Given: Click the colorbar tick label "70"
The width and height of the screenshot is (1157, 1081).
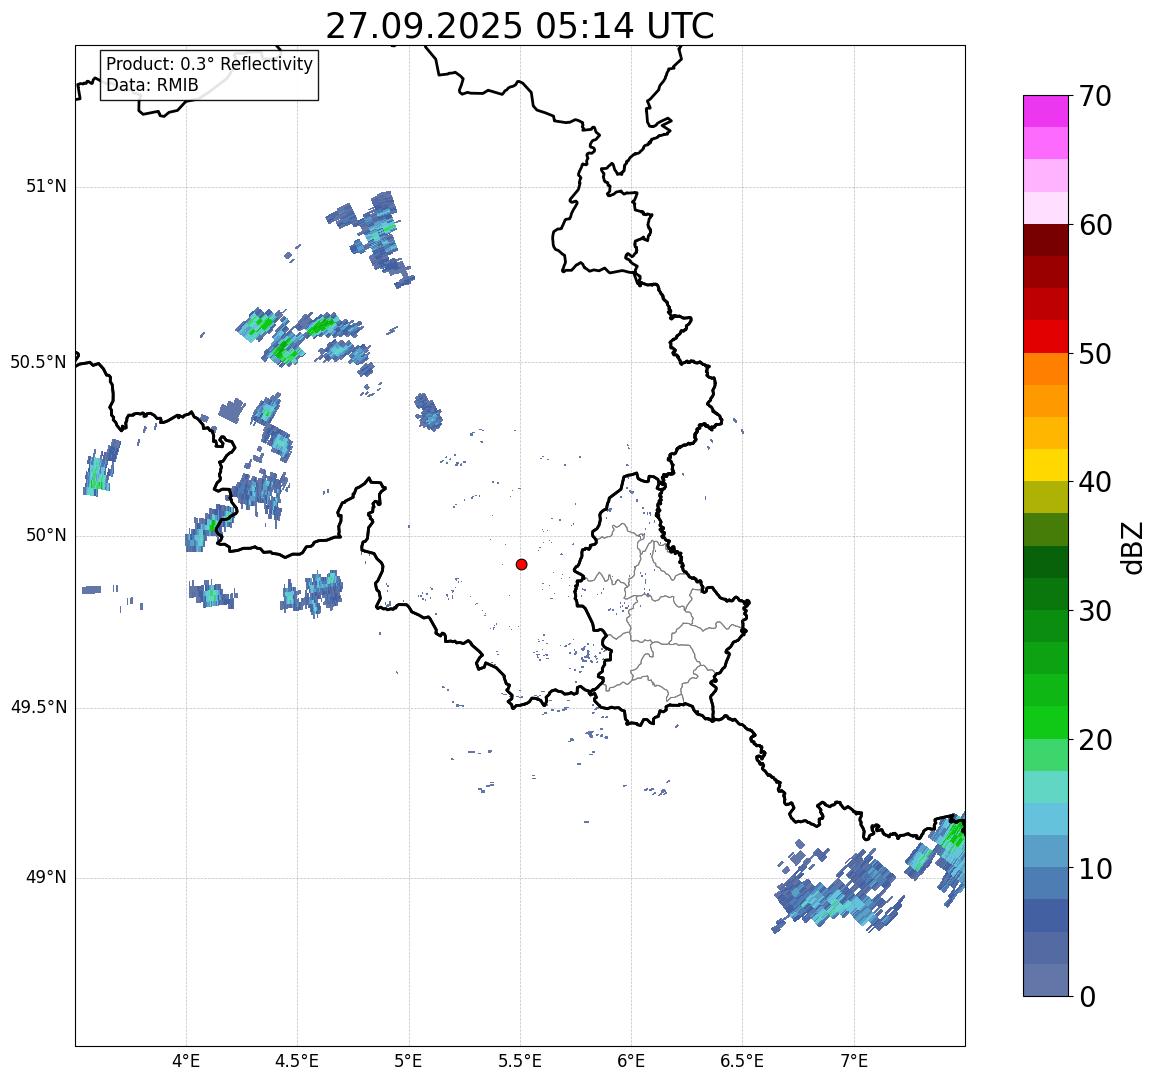Looking at the screenshot, I should [1095, 96].
